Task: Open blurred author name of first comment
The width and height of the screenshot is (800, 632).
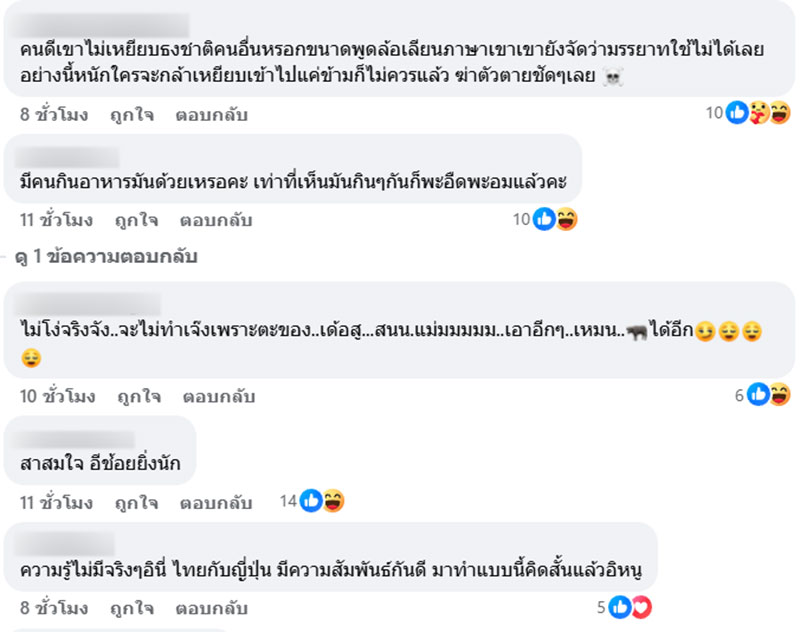Action: [x=101, y=26]
